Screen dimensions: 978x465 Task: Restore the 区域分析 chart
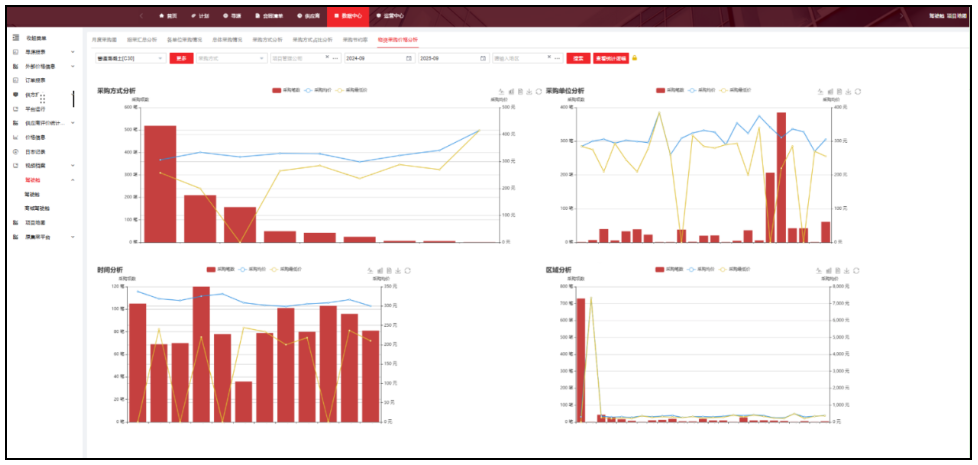[x=856, y=271]
